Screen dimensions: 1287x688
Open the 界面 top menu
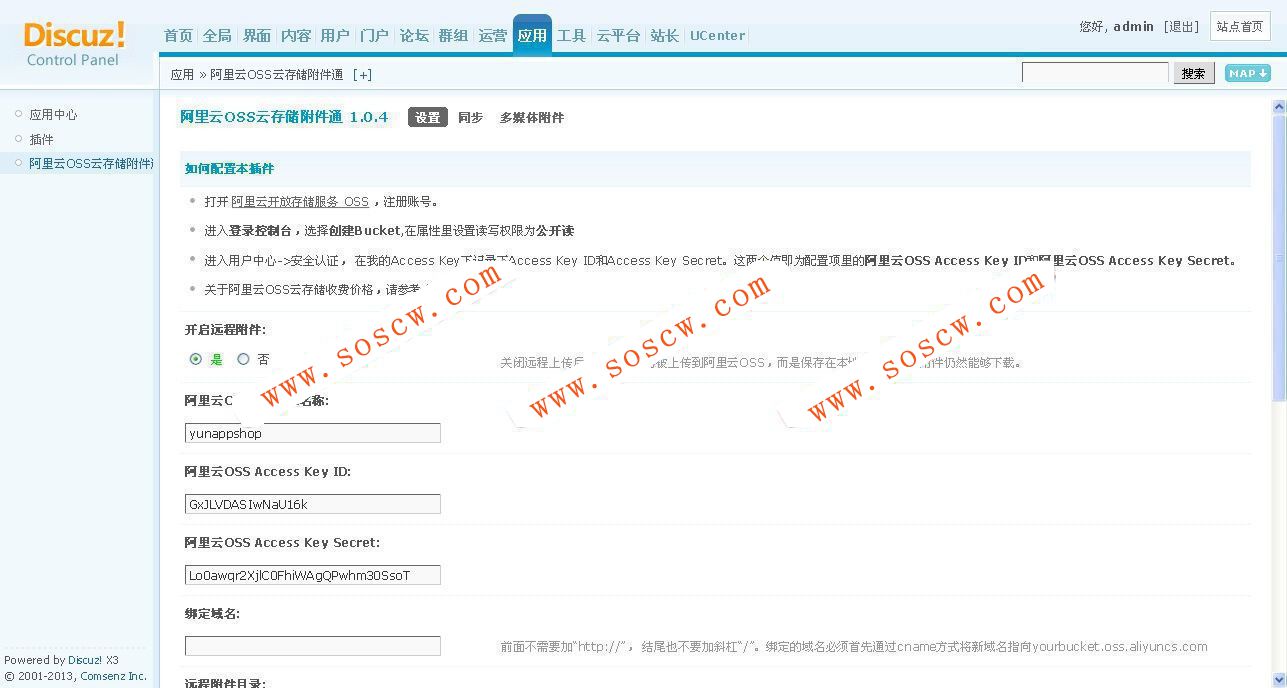257,35
